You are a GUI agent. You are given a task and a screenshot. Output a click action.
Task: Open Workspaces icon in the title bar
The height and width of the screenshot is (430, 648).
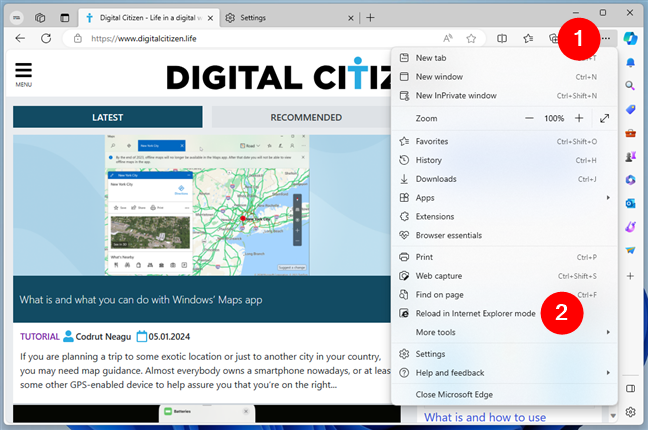(x=40, y=18)
